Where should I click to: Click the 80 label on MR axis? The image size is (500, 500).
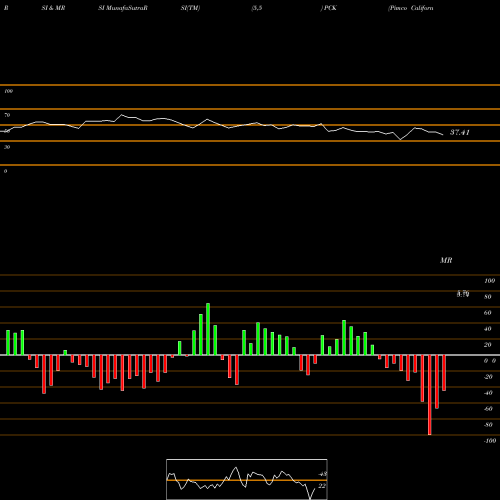(x=488, y=297)
